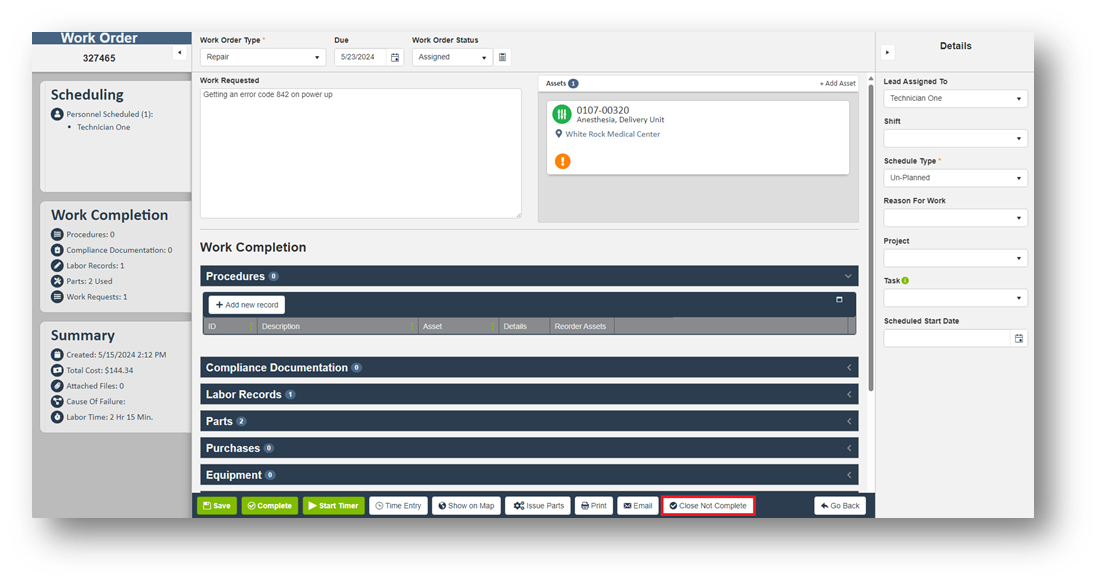1099x583 pixels.
Task: Open the Work Order Type dropdown
Action: [262, 58]
